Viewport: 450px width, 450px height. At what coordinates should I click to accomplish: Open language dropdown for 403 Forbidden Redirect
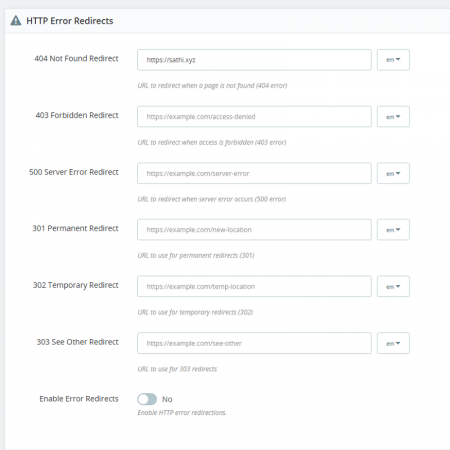coord(393,117)
